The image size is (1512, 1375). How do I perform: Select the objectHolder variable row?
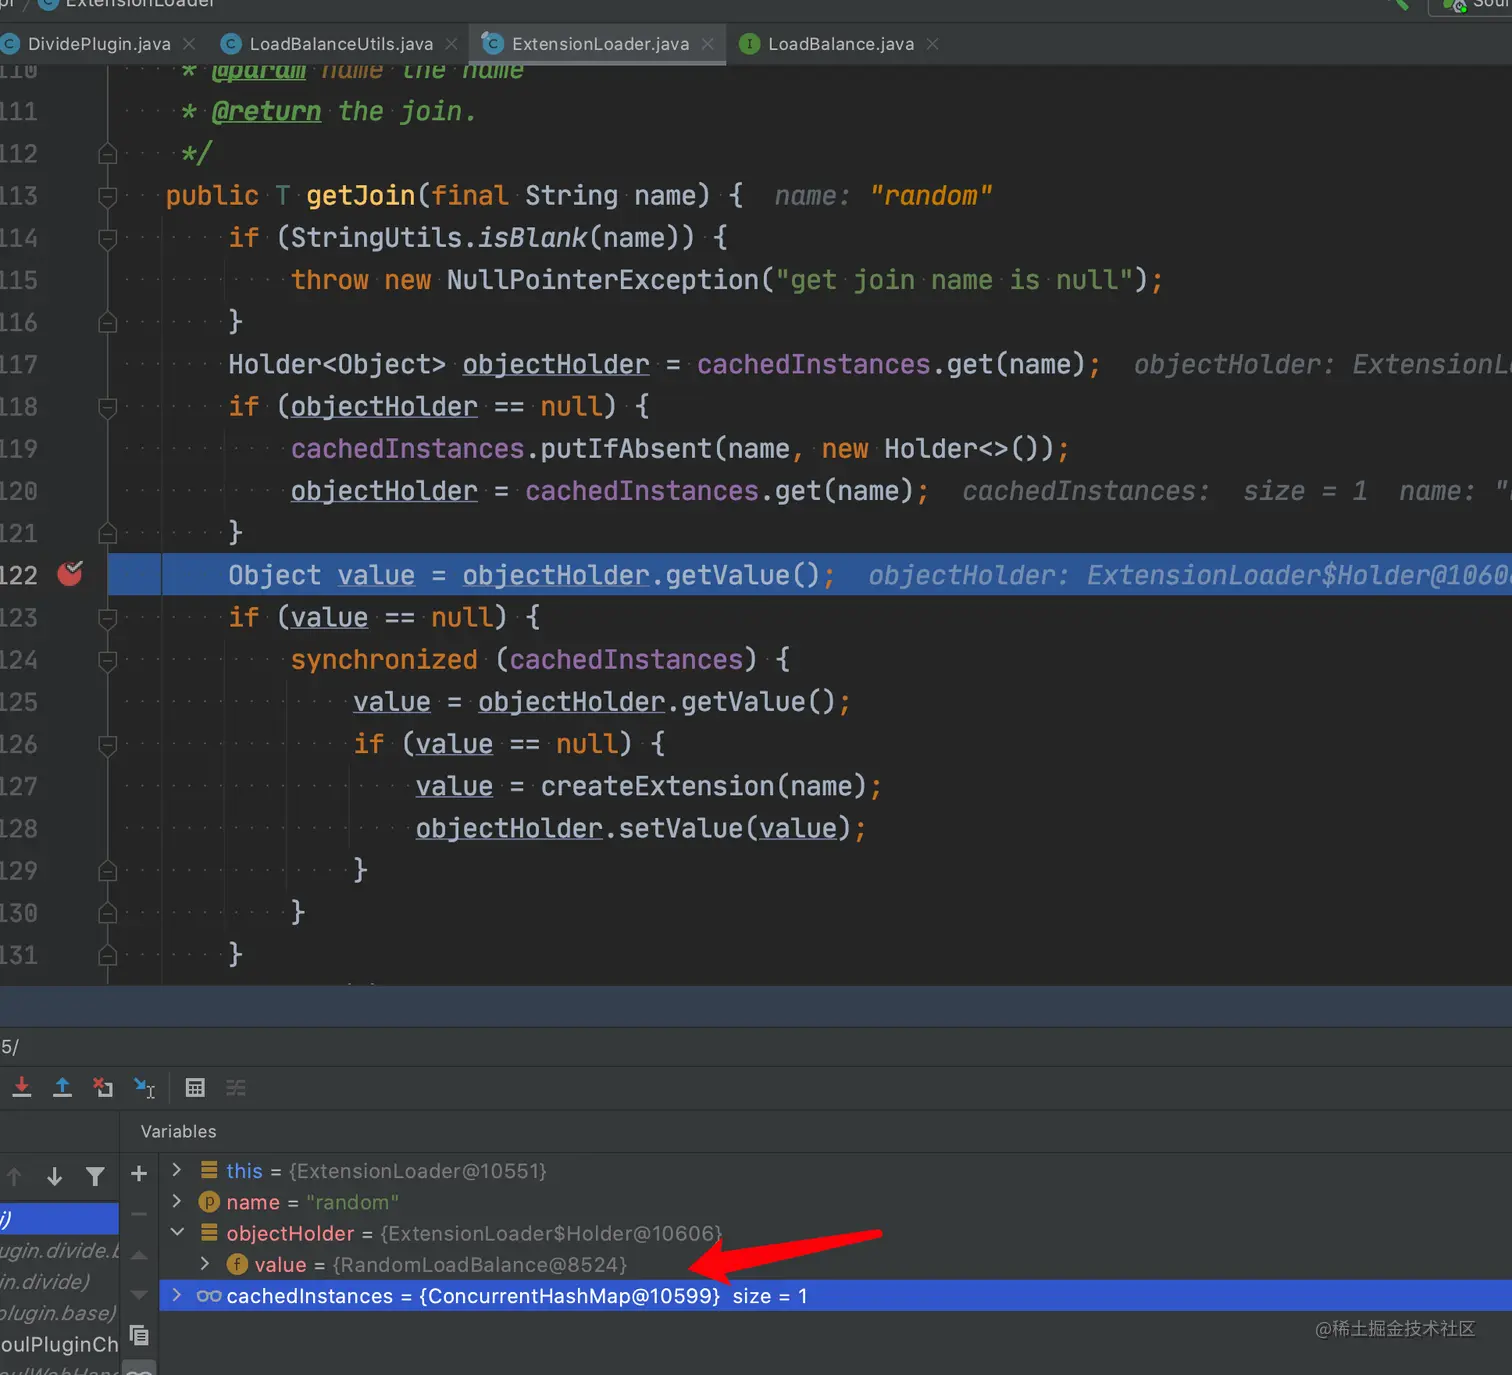pos(835,1233)
